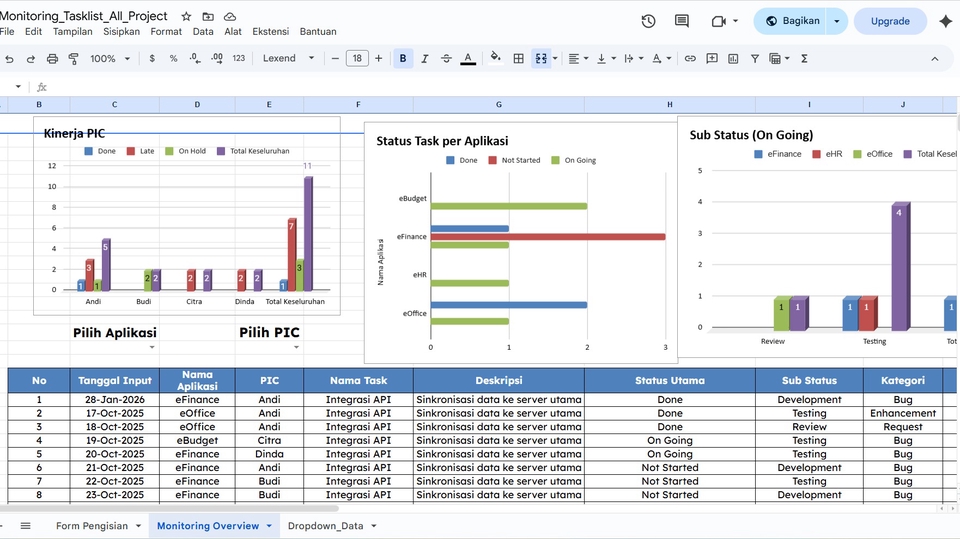Open the Sisipkan menu
The width and height of the screenshot is (960, 539).
121,31
